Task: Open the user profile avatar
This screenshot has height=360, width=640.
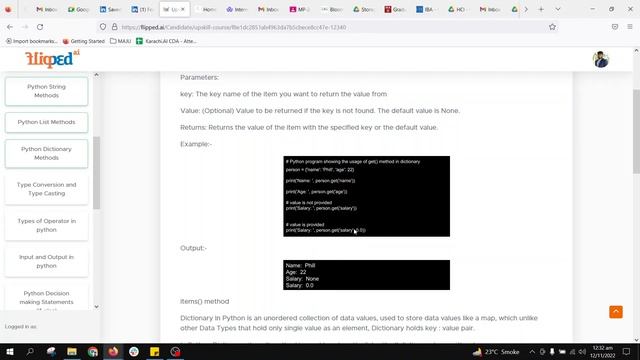Action: 601,60
